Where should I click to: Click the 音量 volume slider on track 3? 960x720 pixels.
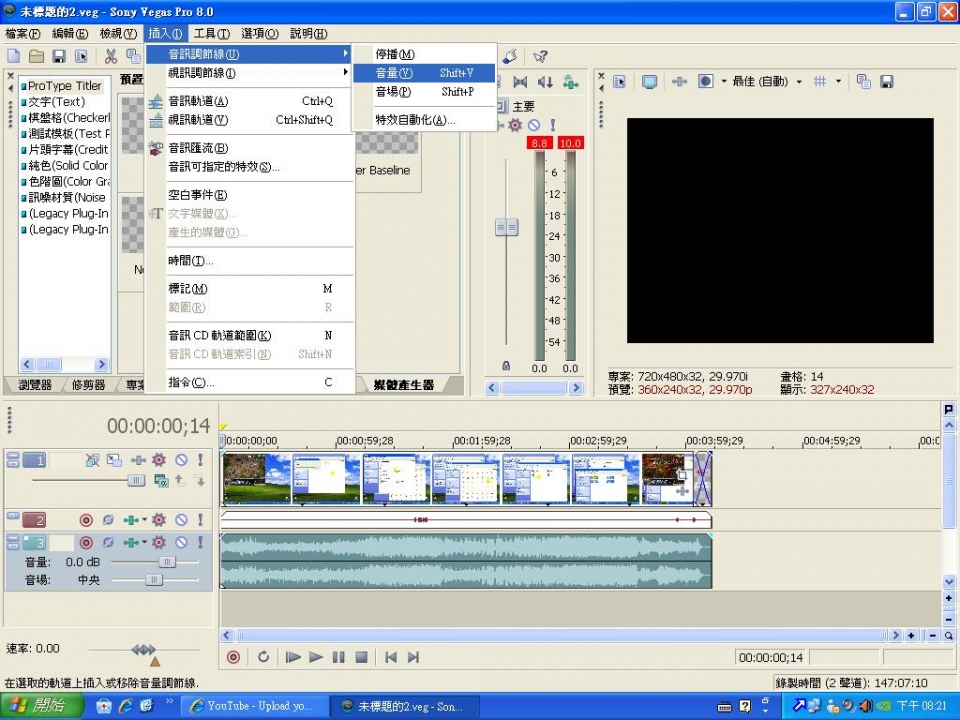(166, 562)
